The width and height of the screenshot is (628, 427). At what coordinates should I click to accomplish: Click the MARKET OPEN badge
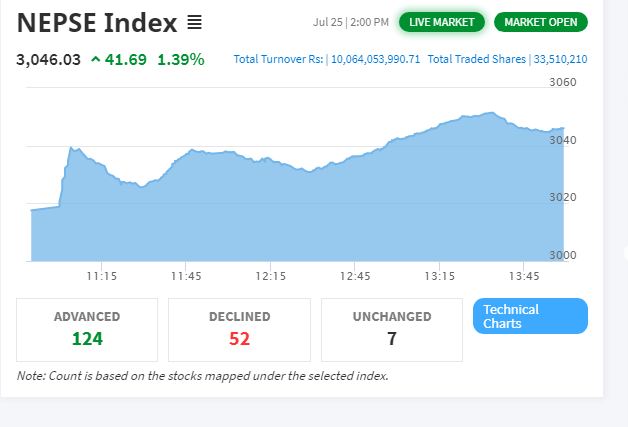pyautogui.click(x=541, y=22)
